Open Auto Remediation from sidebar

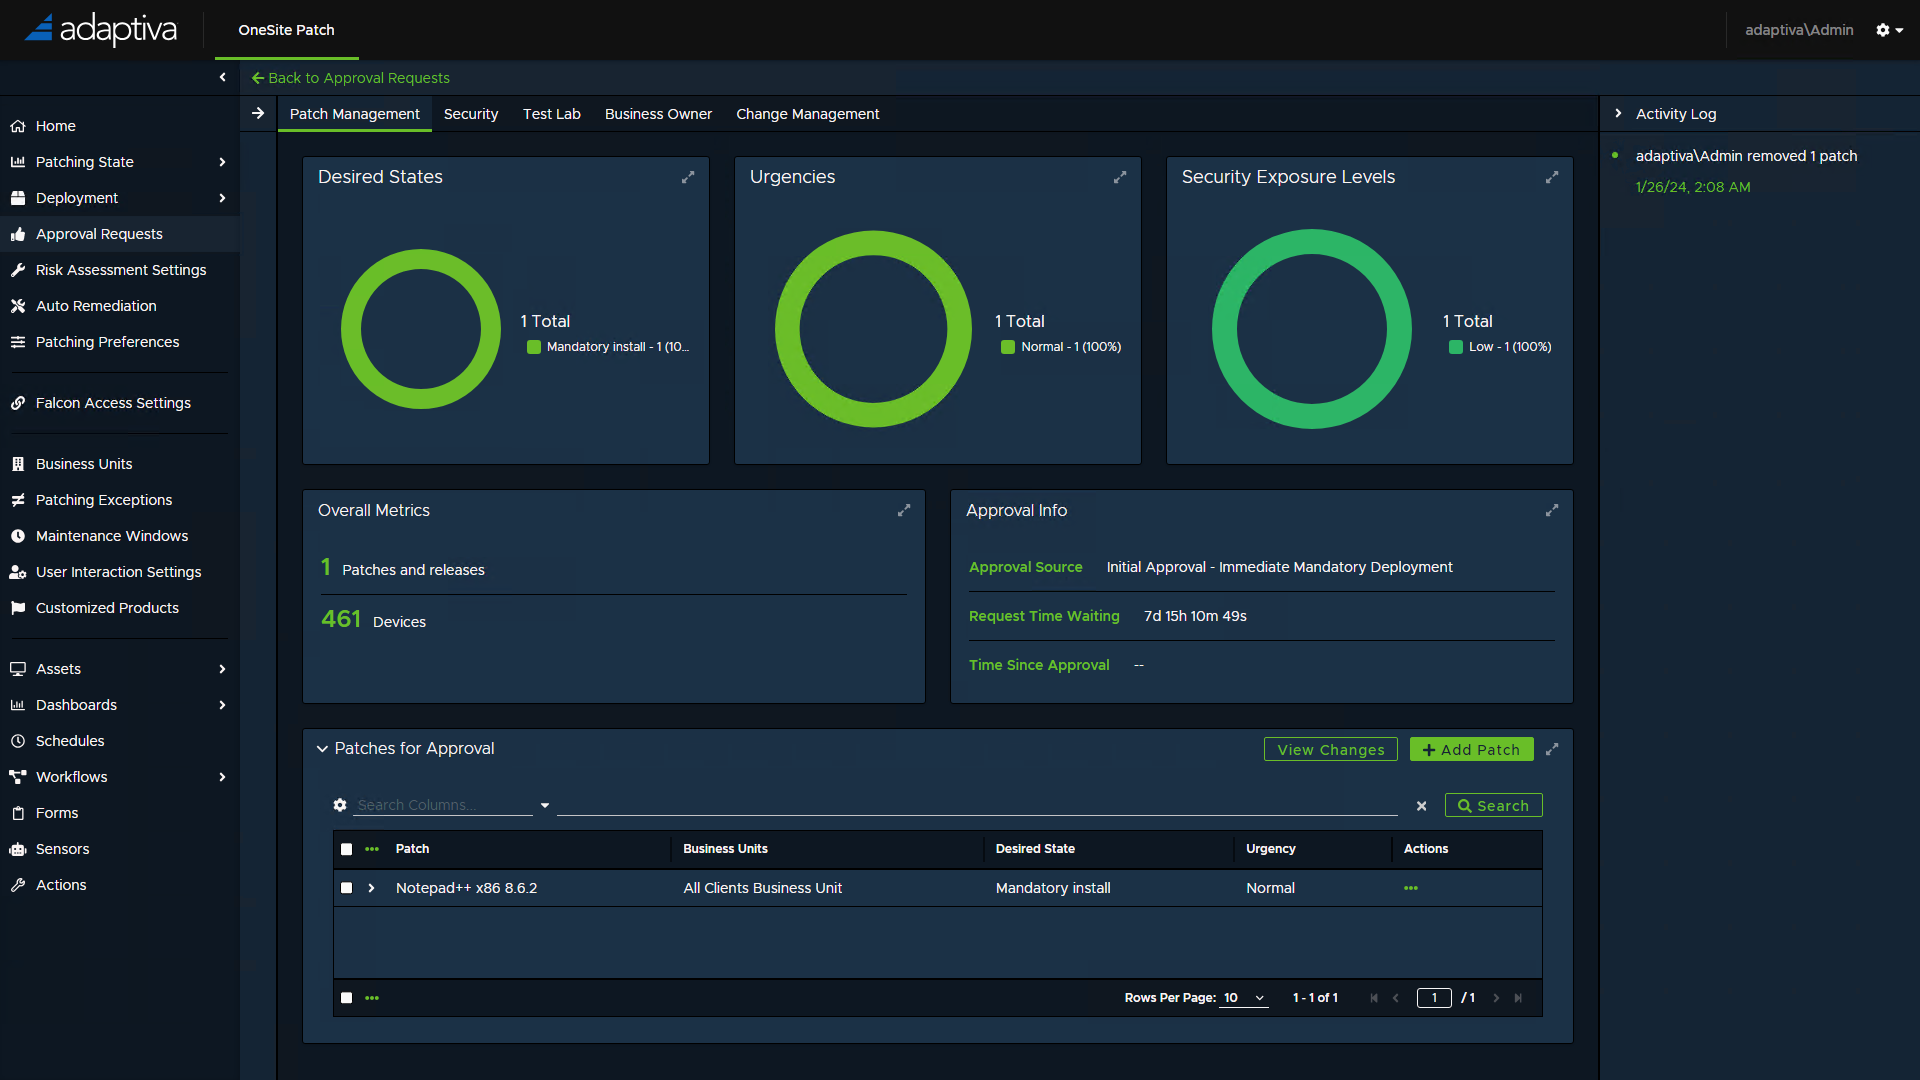(96, 306)
